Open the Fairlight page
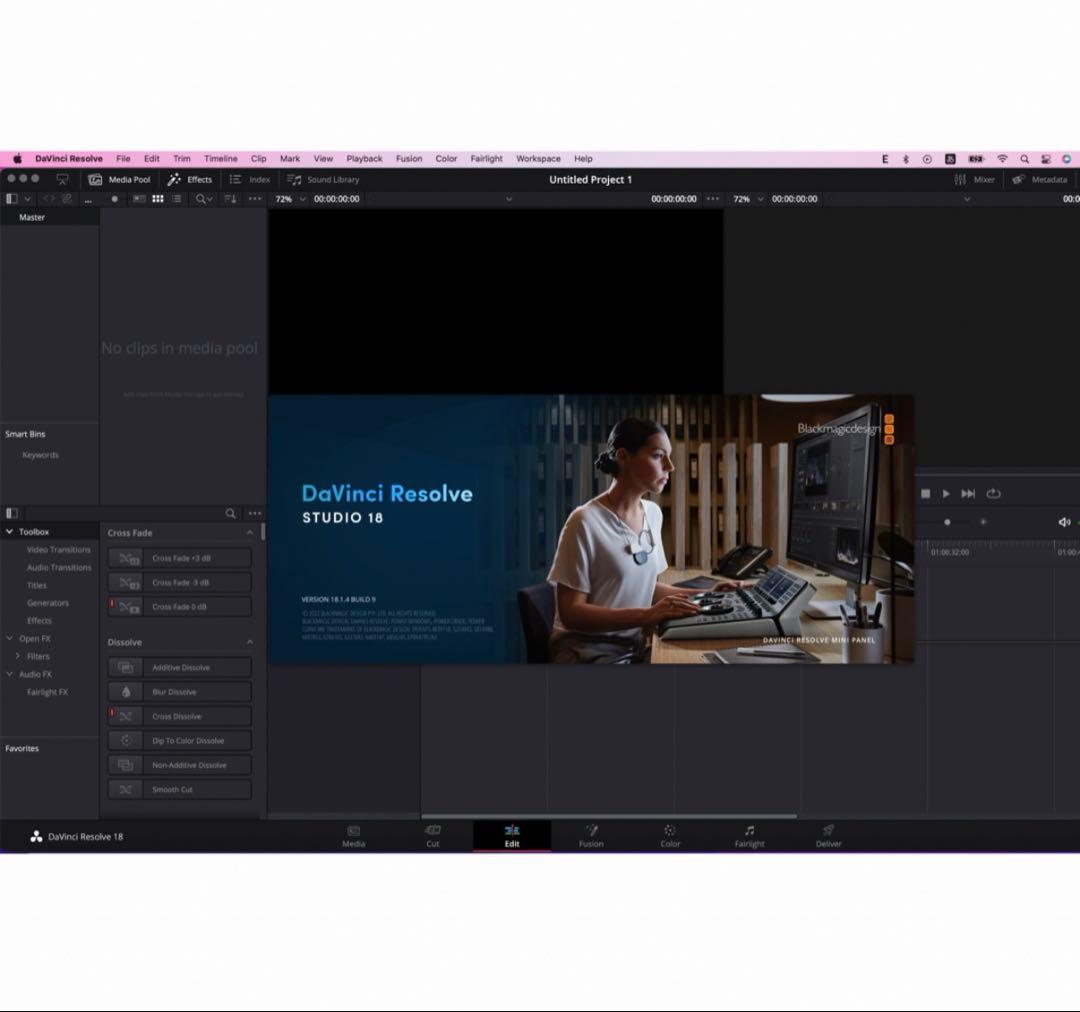 749,836
